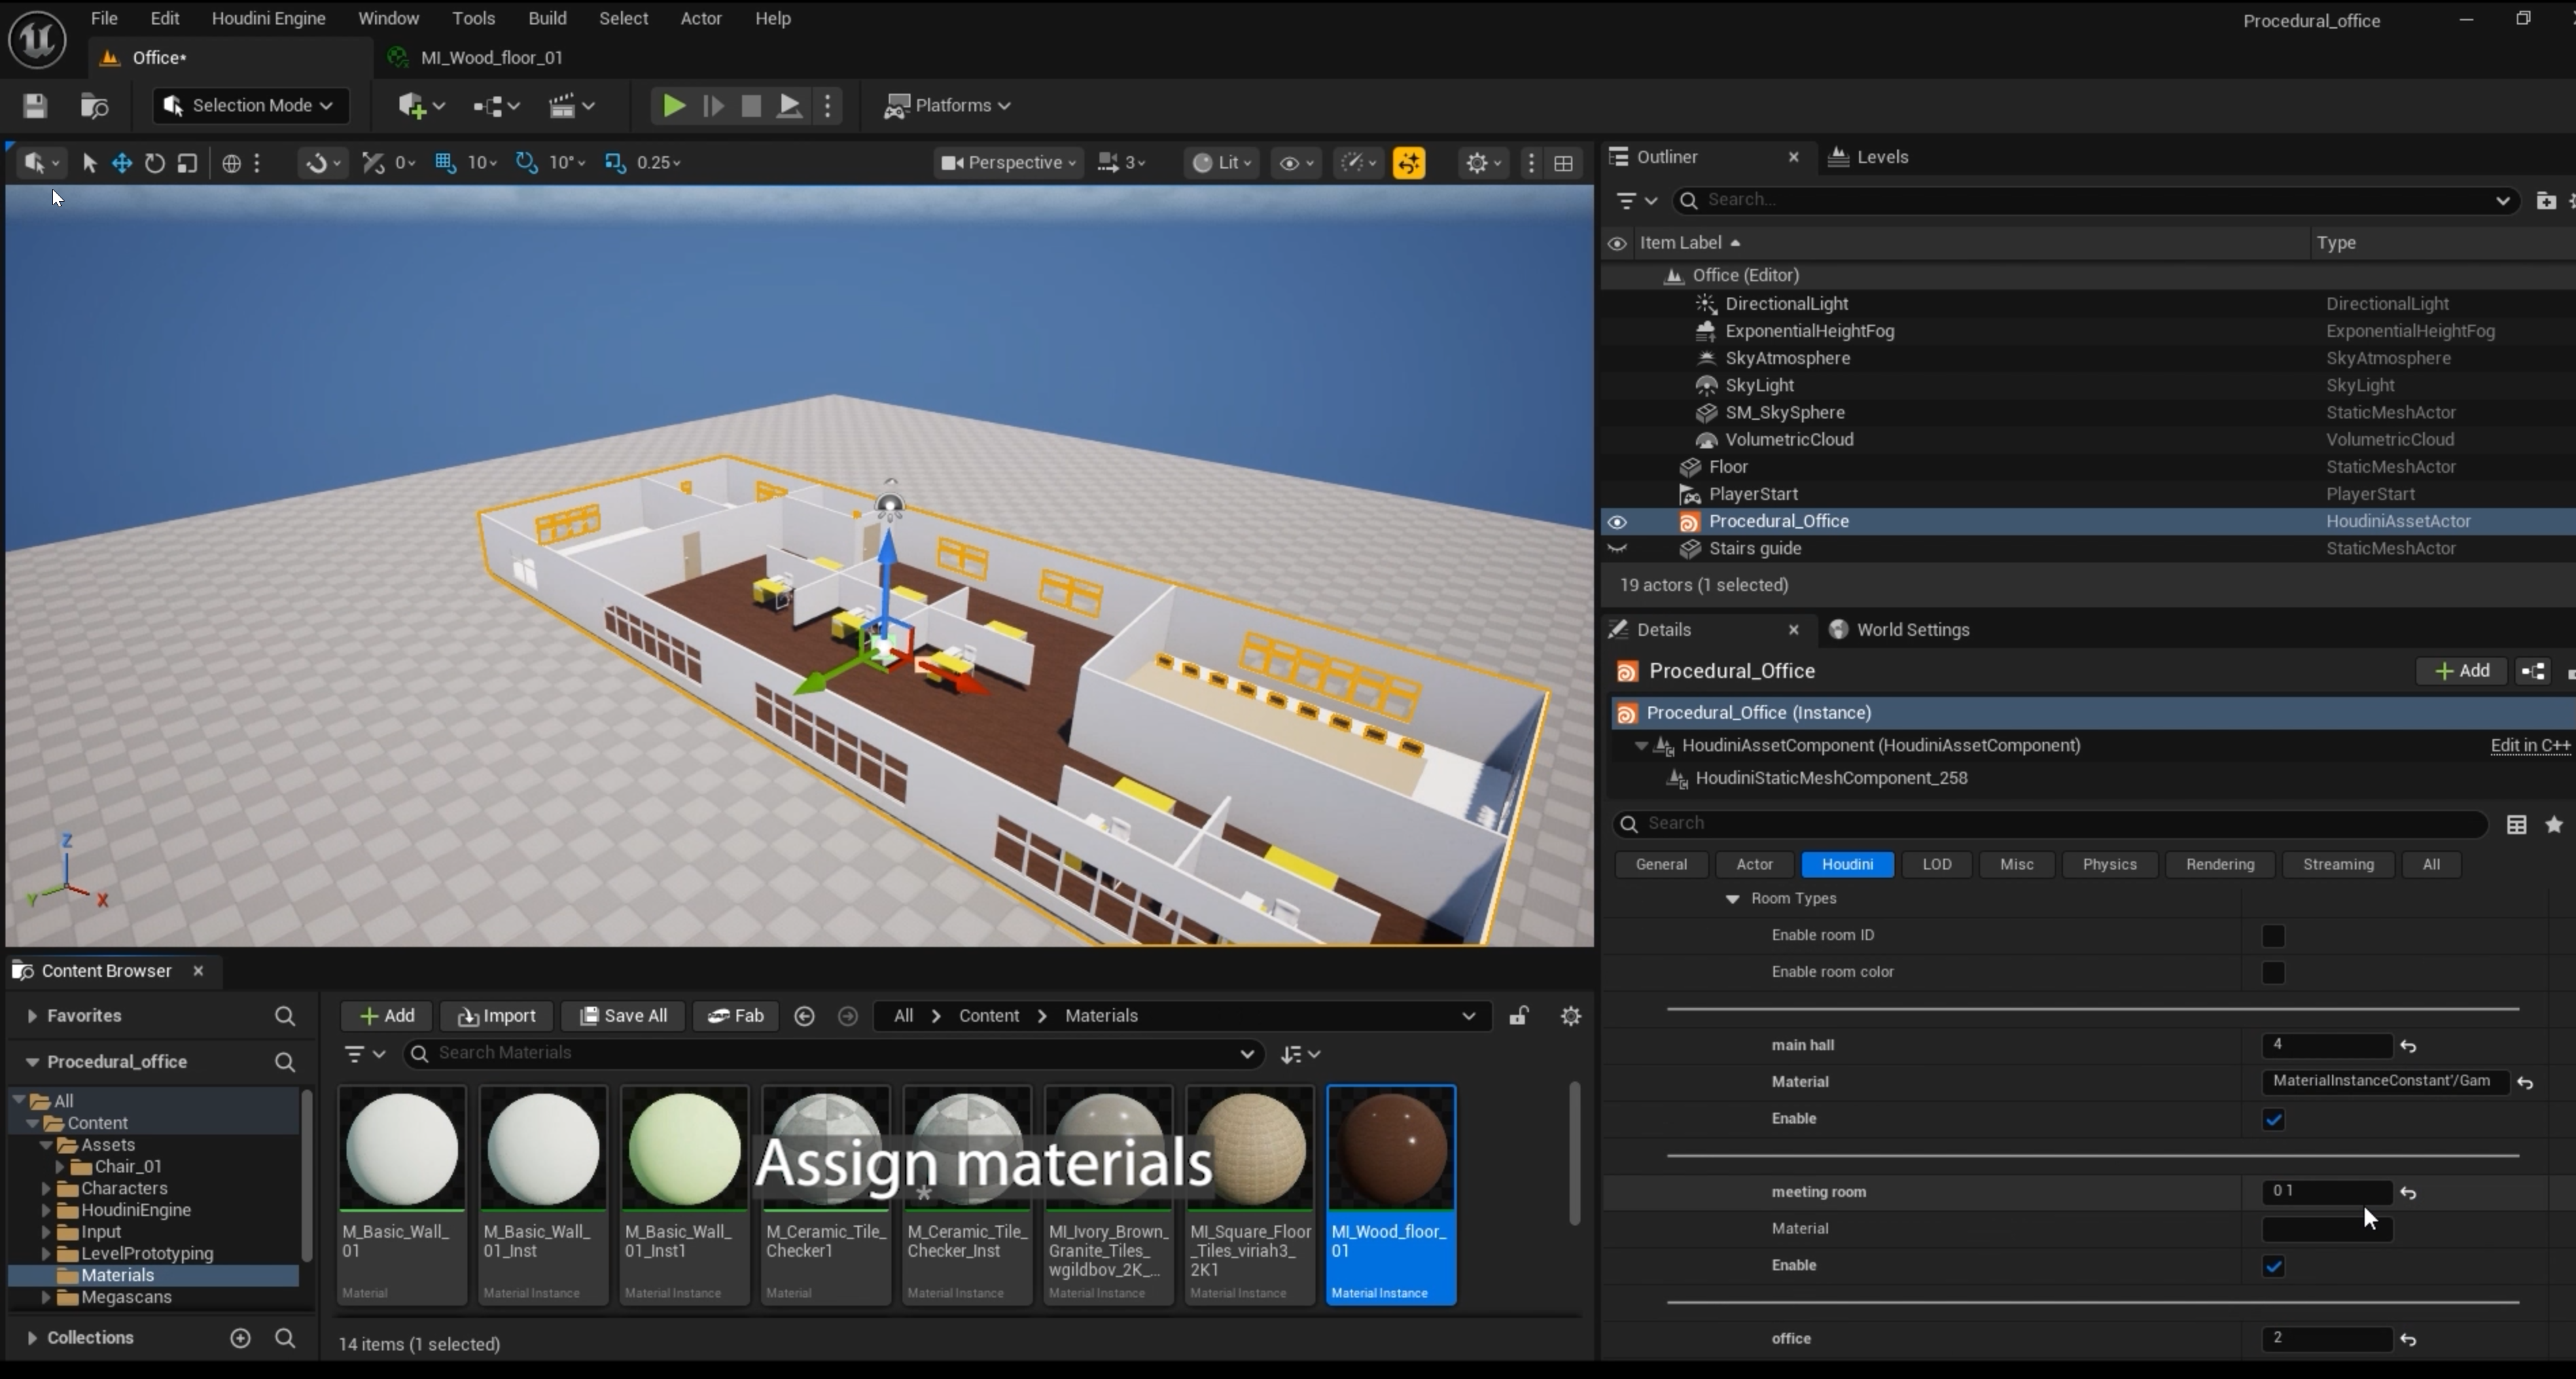2576x1379 pixels.
Task: Toggle the orange realtime viewport icon
Action: pyautogui.click(x=1409, y=163)
